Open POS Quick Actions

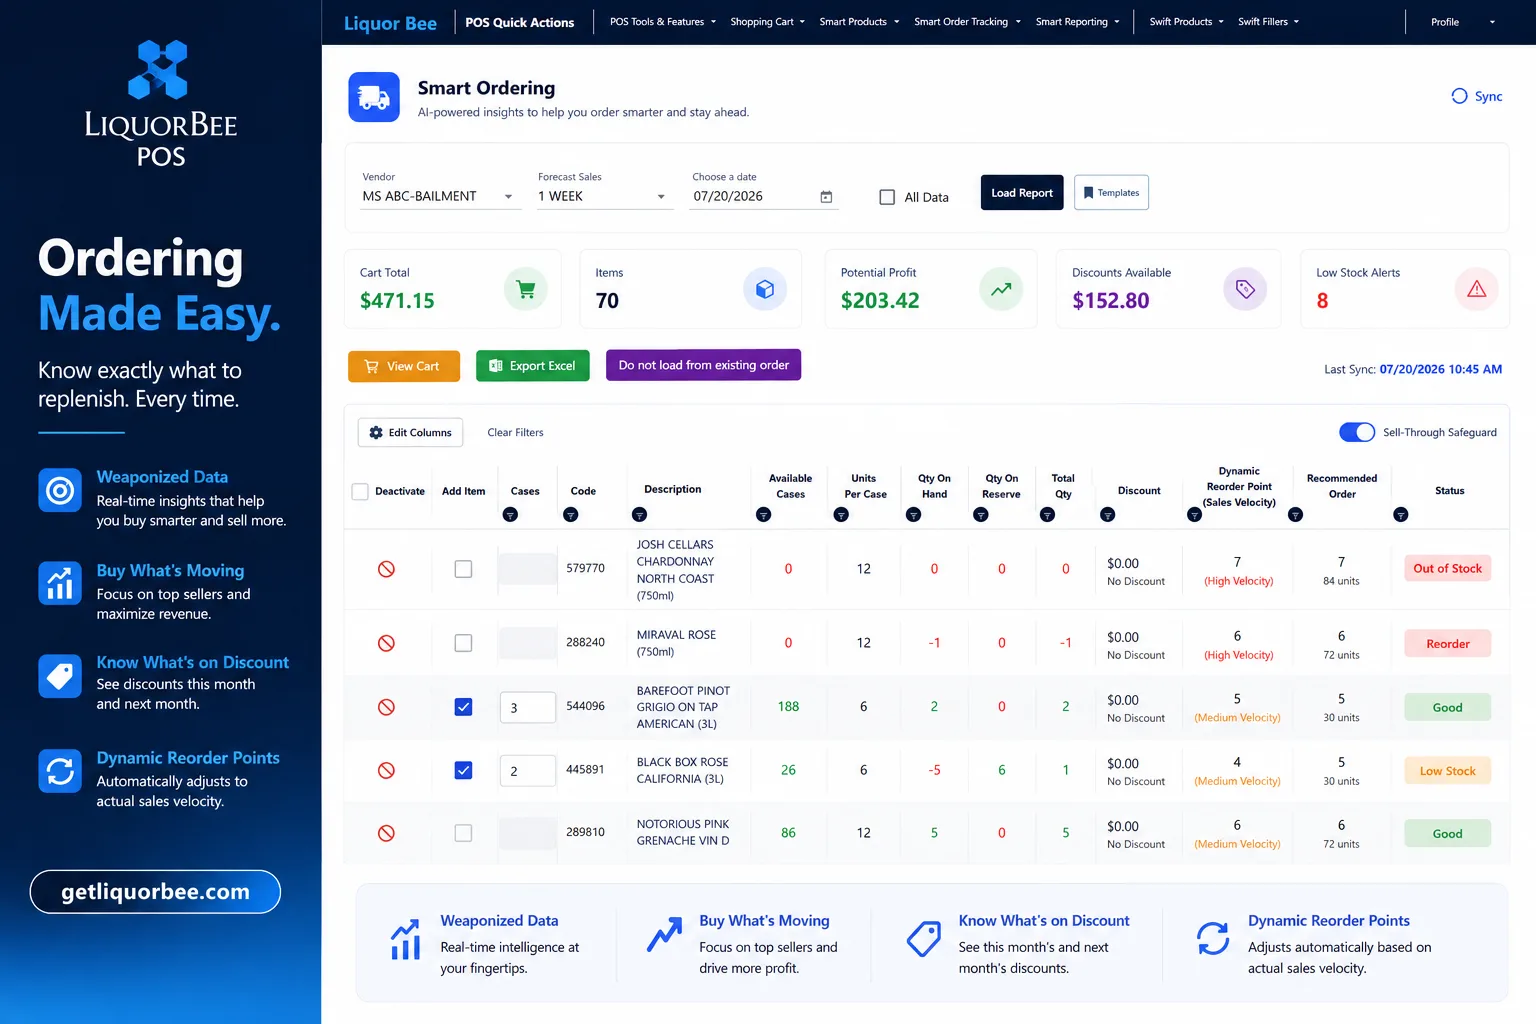pos(520,22)
